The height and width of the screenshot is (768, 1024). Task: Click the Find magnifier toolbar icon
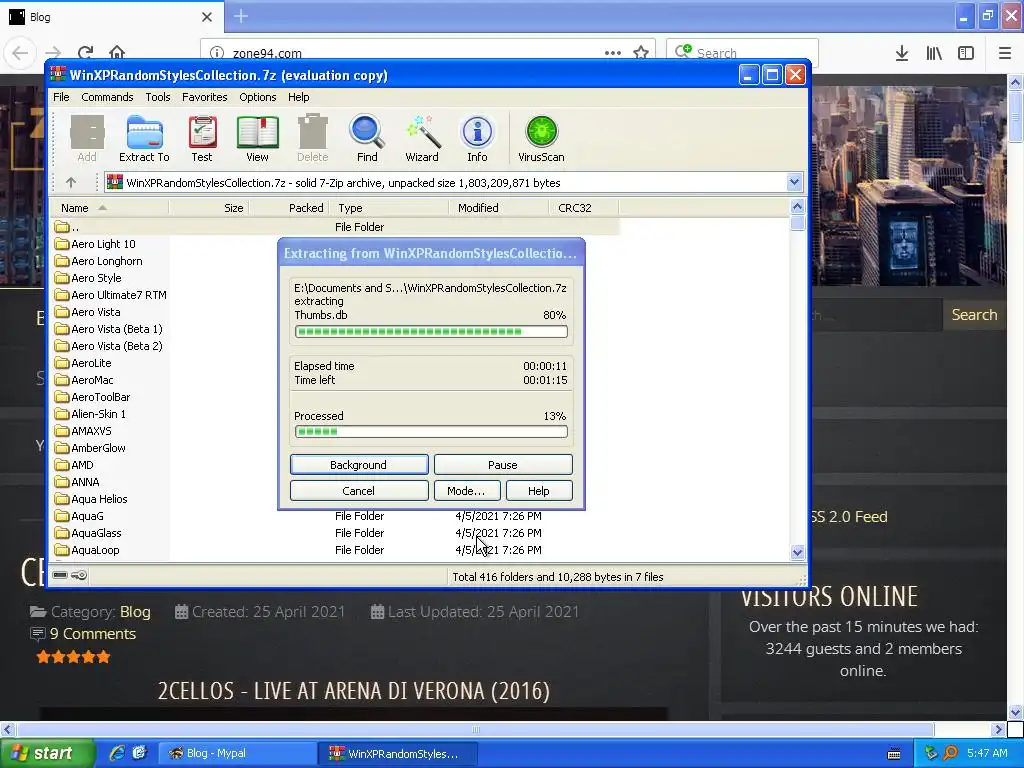tap(367, 138)
